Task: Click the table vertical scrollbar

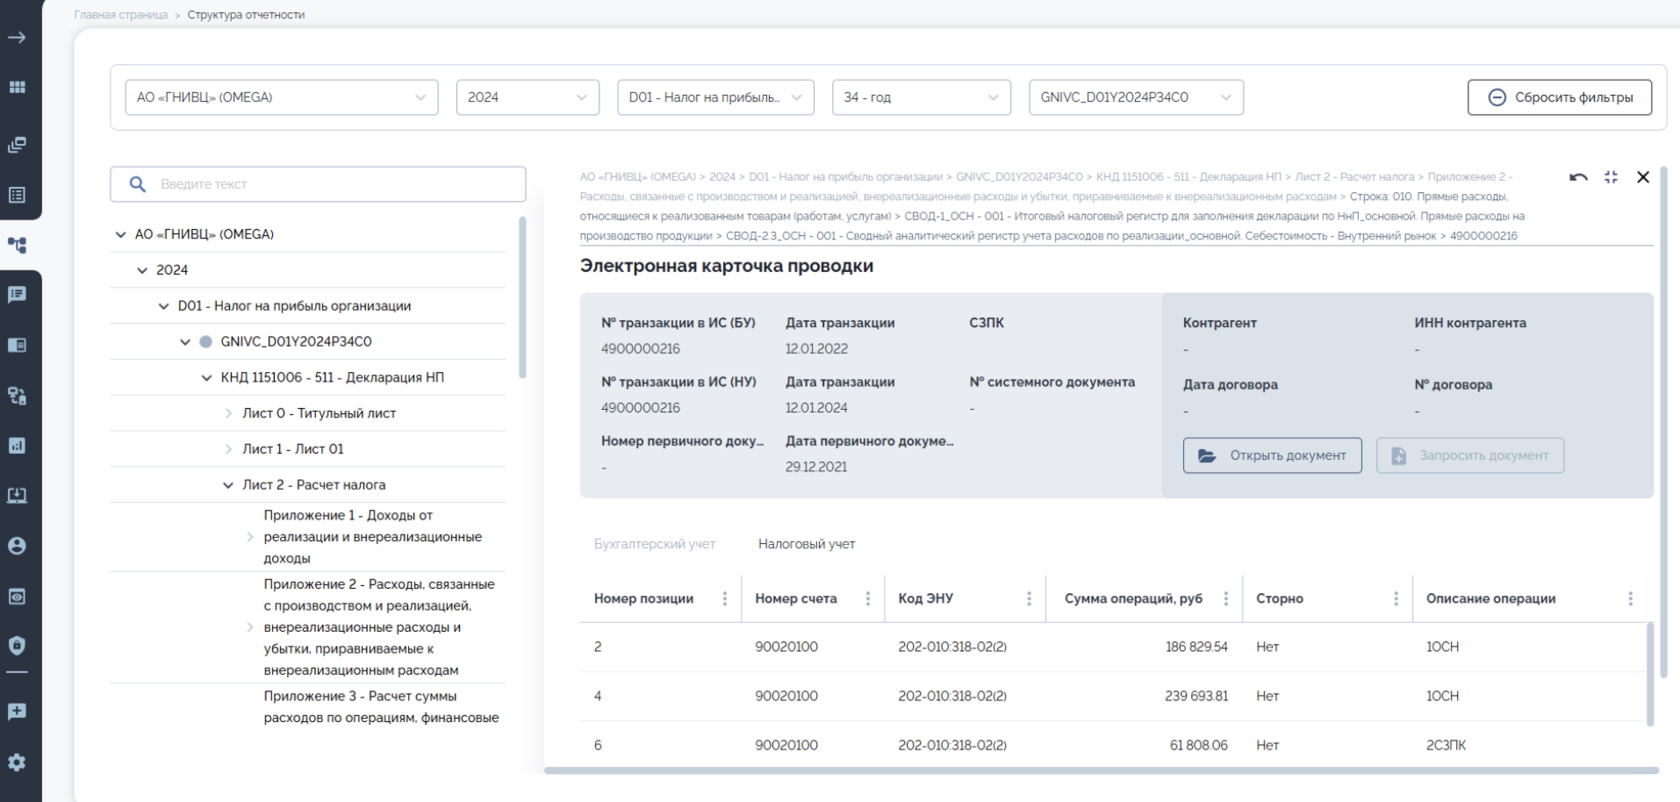Action: 1650,673
